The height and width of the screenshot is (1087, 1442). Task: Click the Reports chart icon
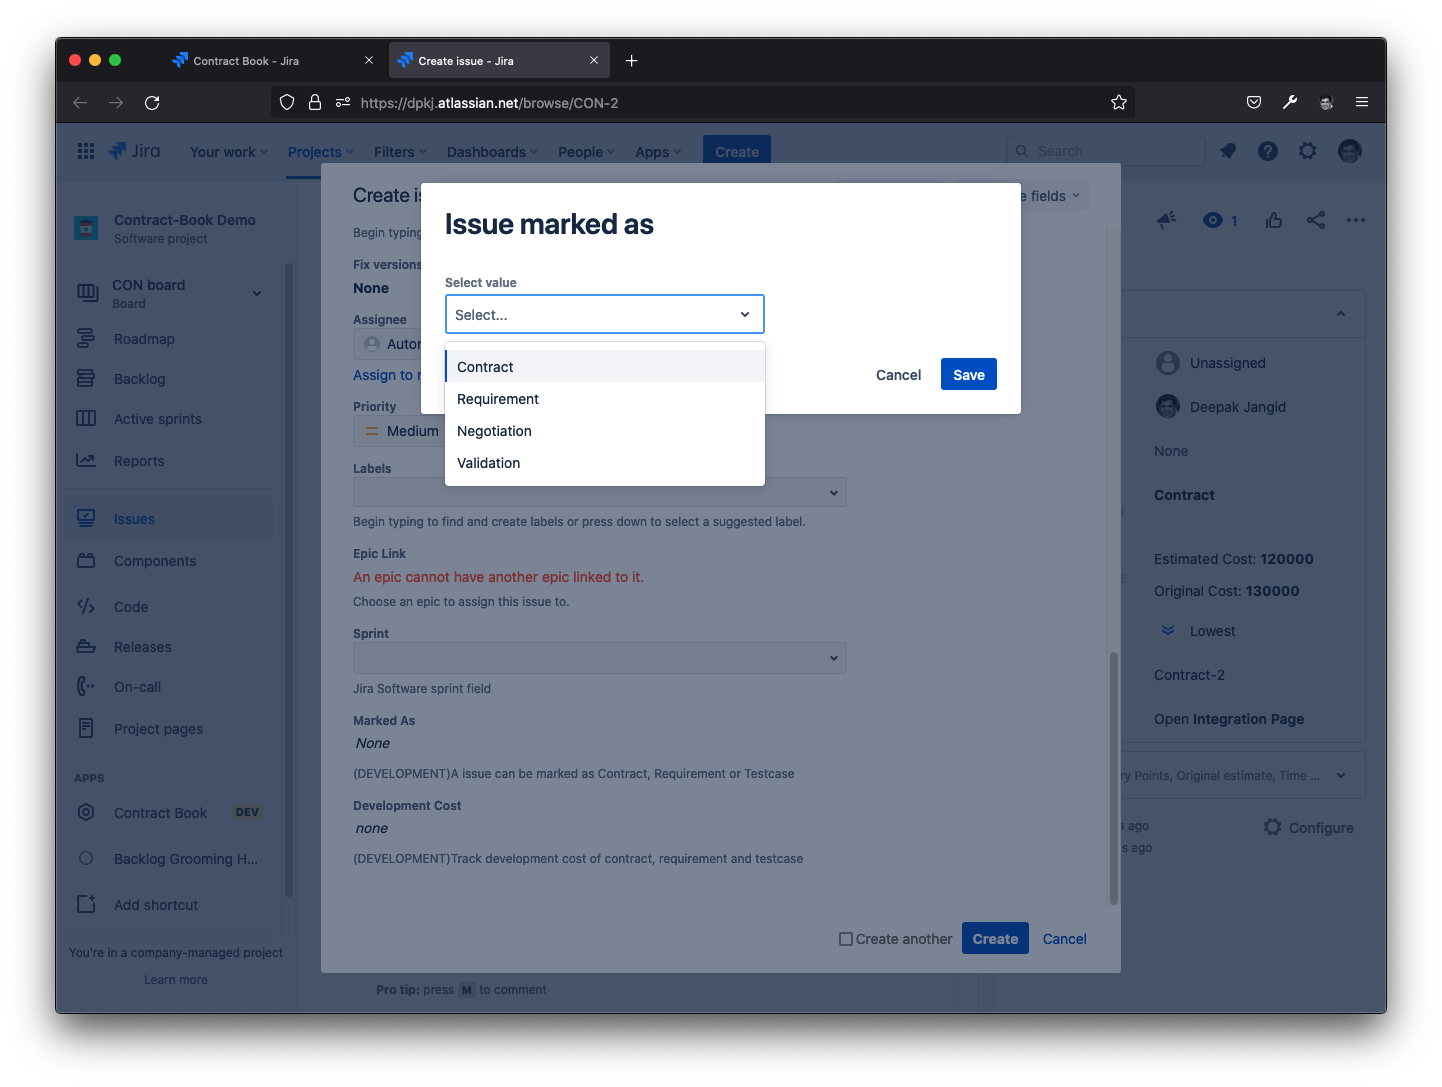pos(86,461)
